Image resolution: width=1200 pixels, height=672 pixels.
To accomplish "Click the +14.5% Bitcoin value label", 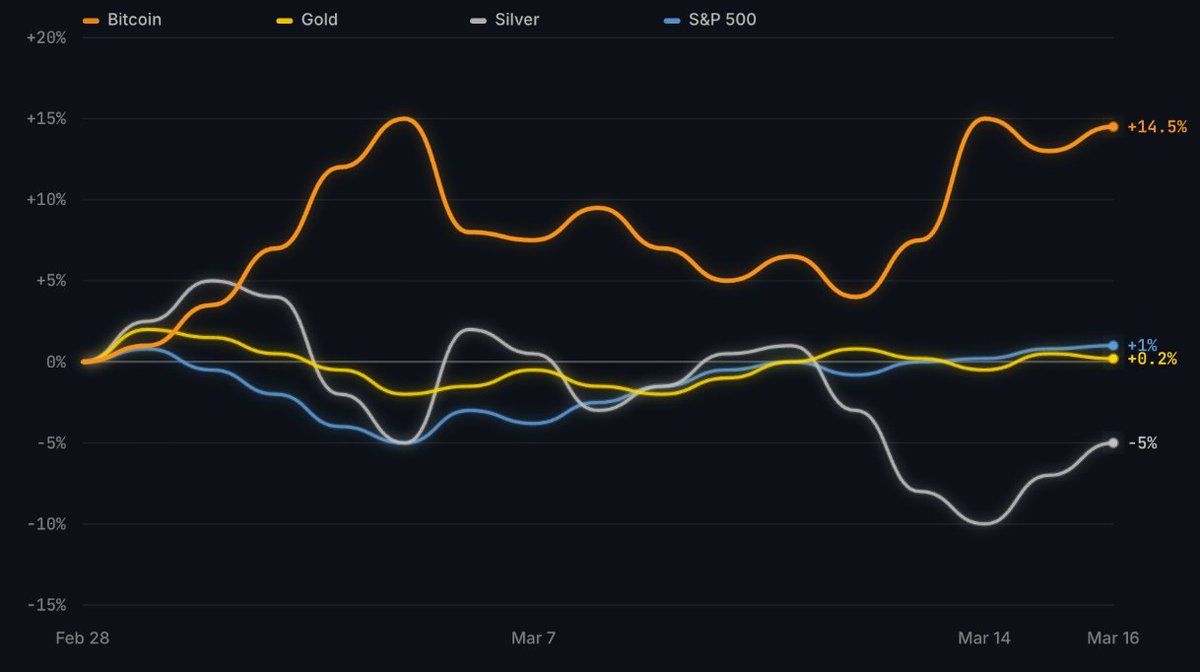I will (1155, 127).
